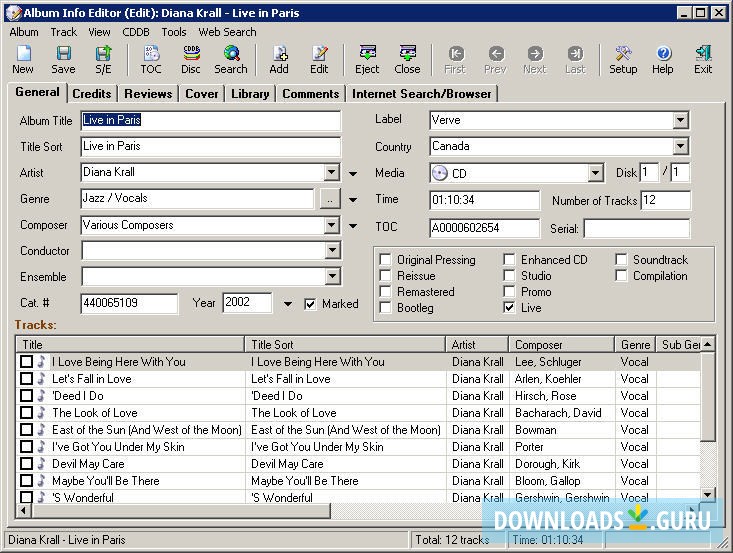Click the Add toolbar icon
The width and height of the screenshot is (733, 553).
[279, 60]
